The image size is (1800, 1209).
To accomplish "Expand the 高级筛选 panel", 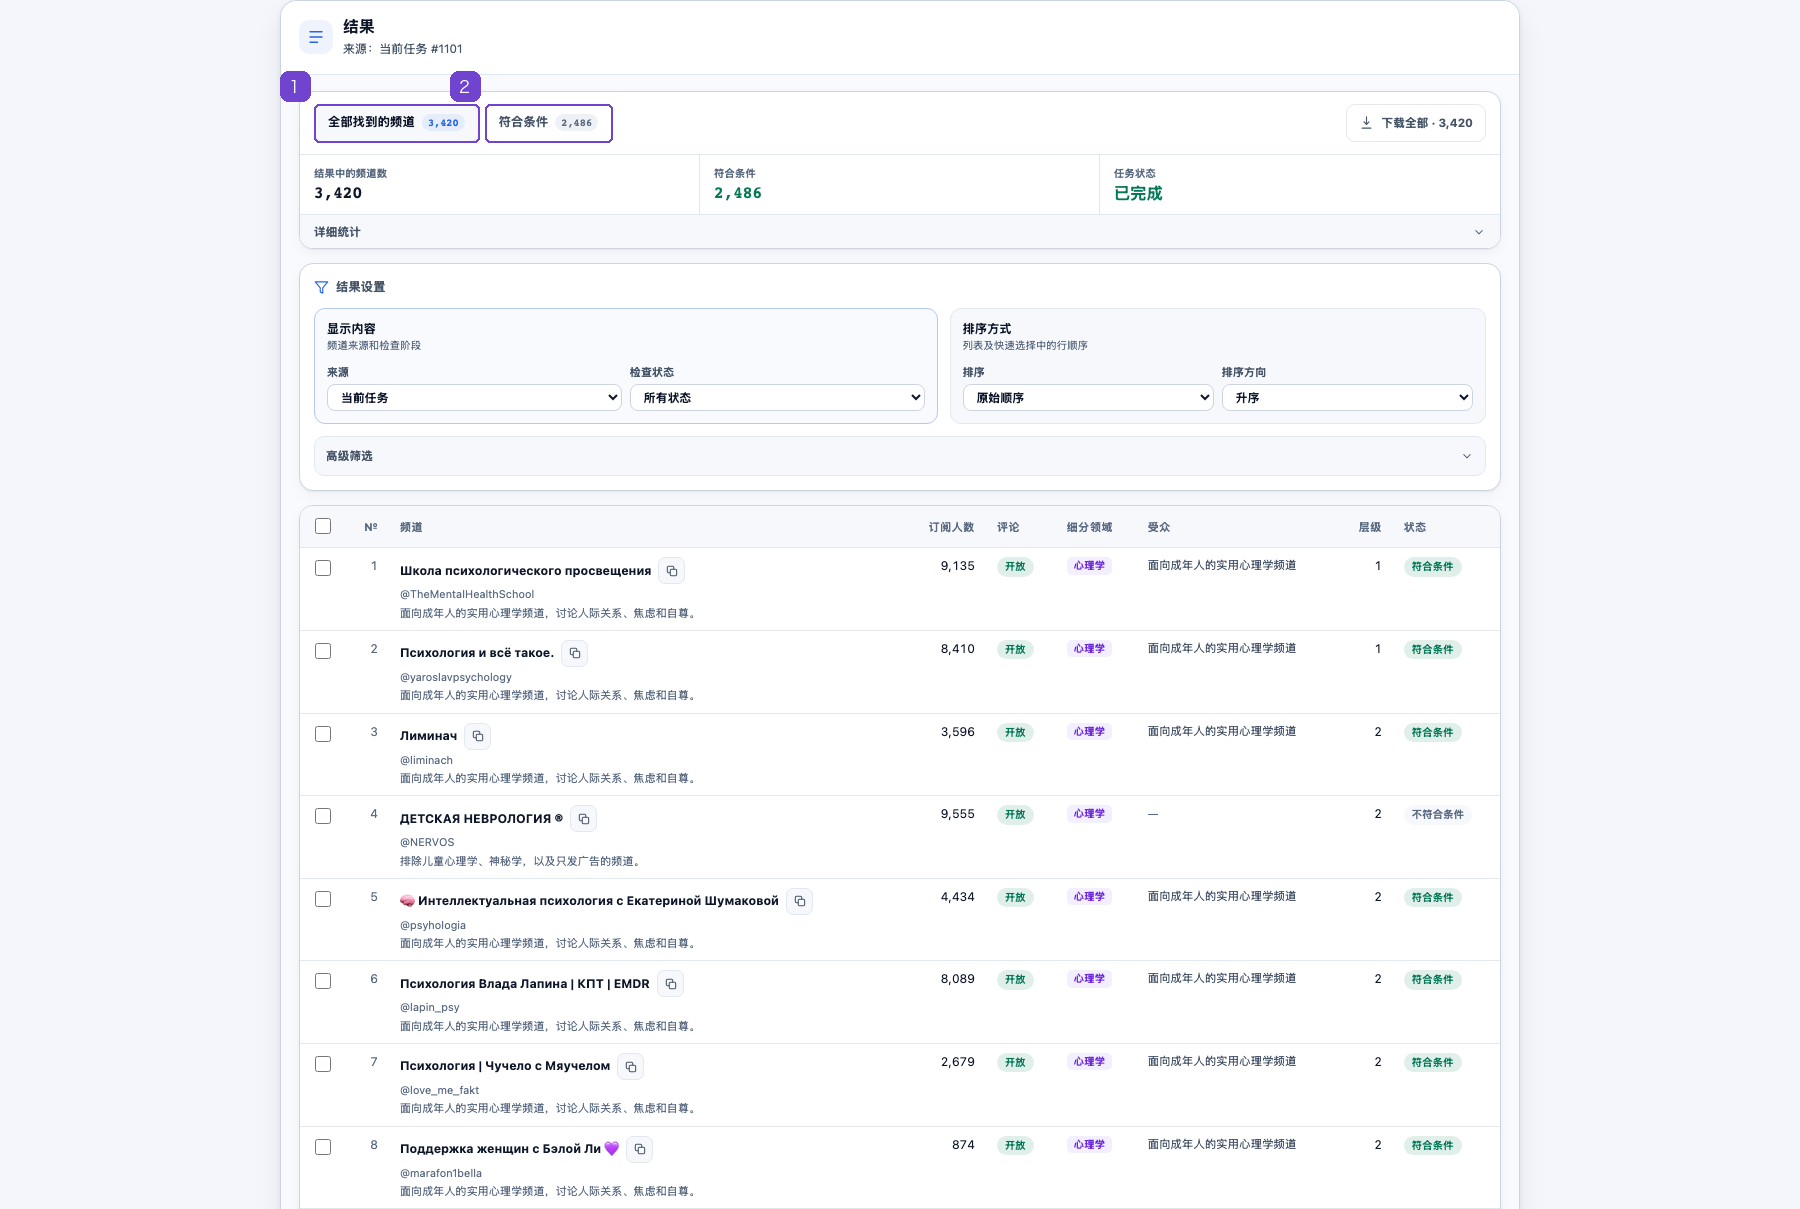I will click(899, 456).
